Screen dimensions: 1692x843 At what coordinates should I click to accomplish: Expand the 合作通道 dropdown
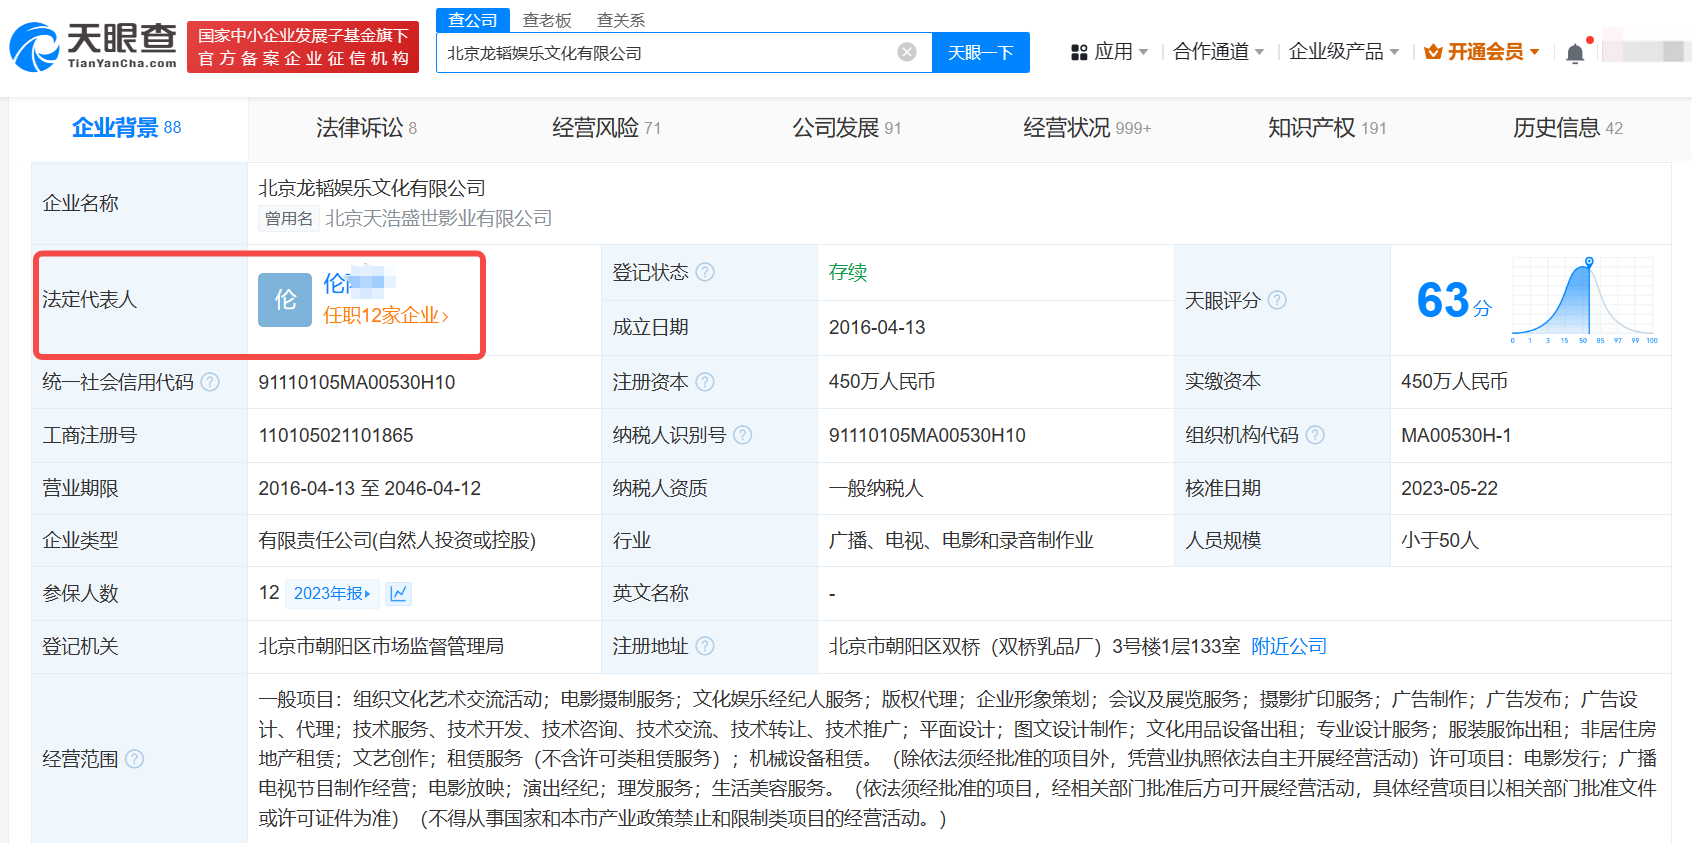click(1259, 52)
